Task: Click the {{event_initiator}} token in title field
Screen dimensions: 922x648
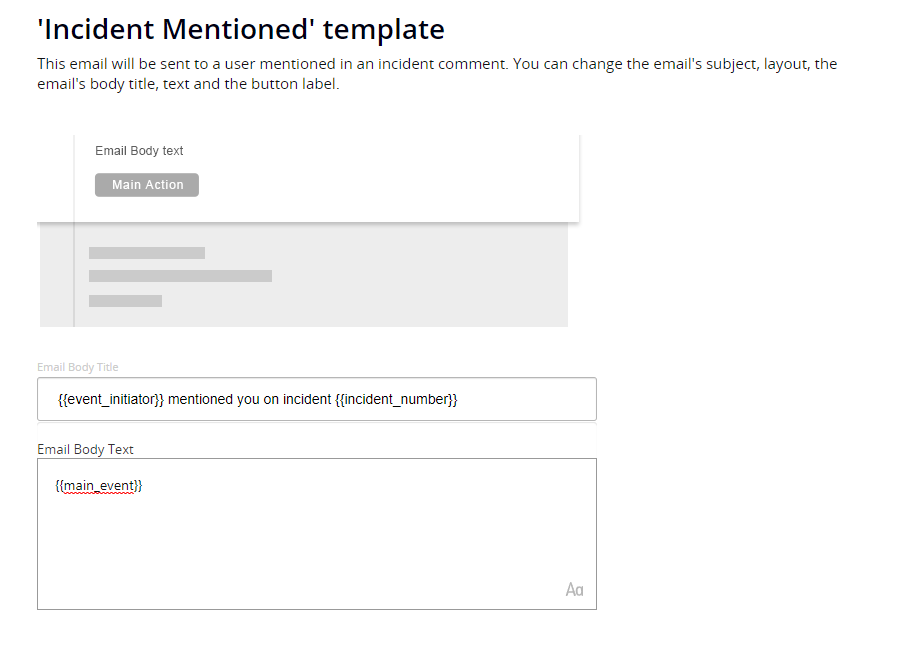Action: click(111, 400)
